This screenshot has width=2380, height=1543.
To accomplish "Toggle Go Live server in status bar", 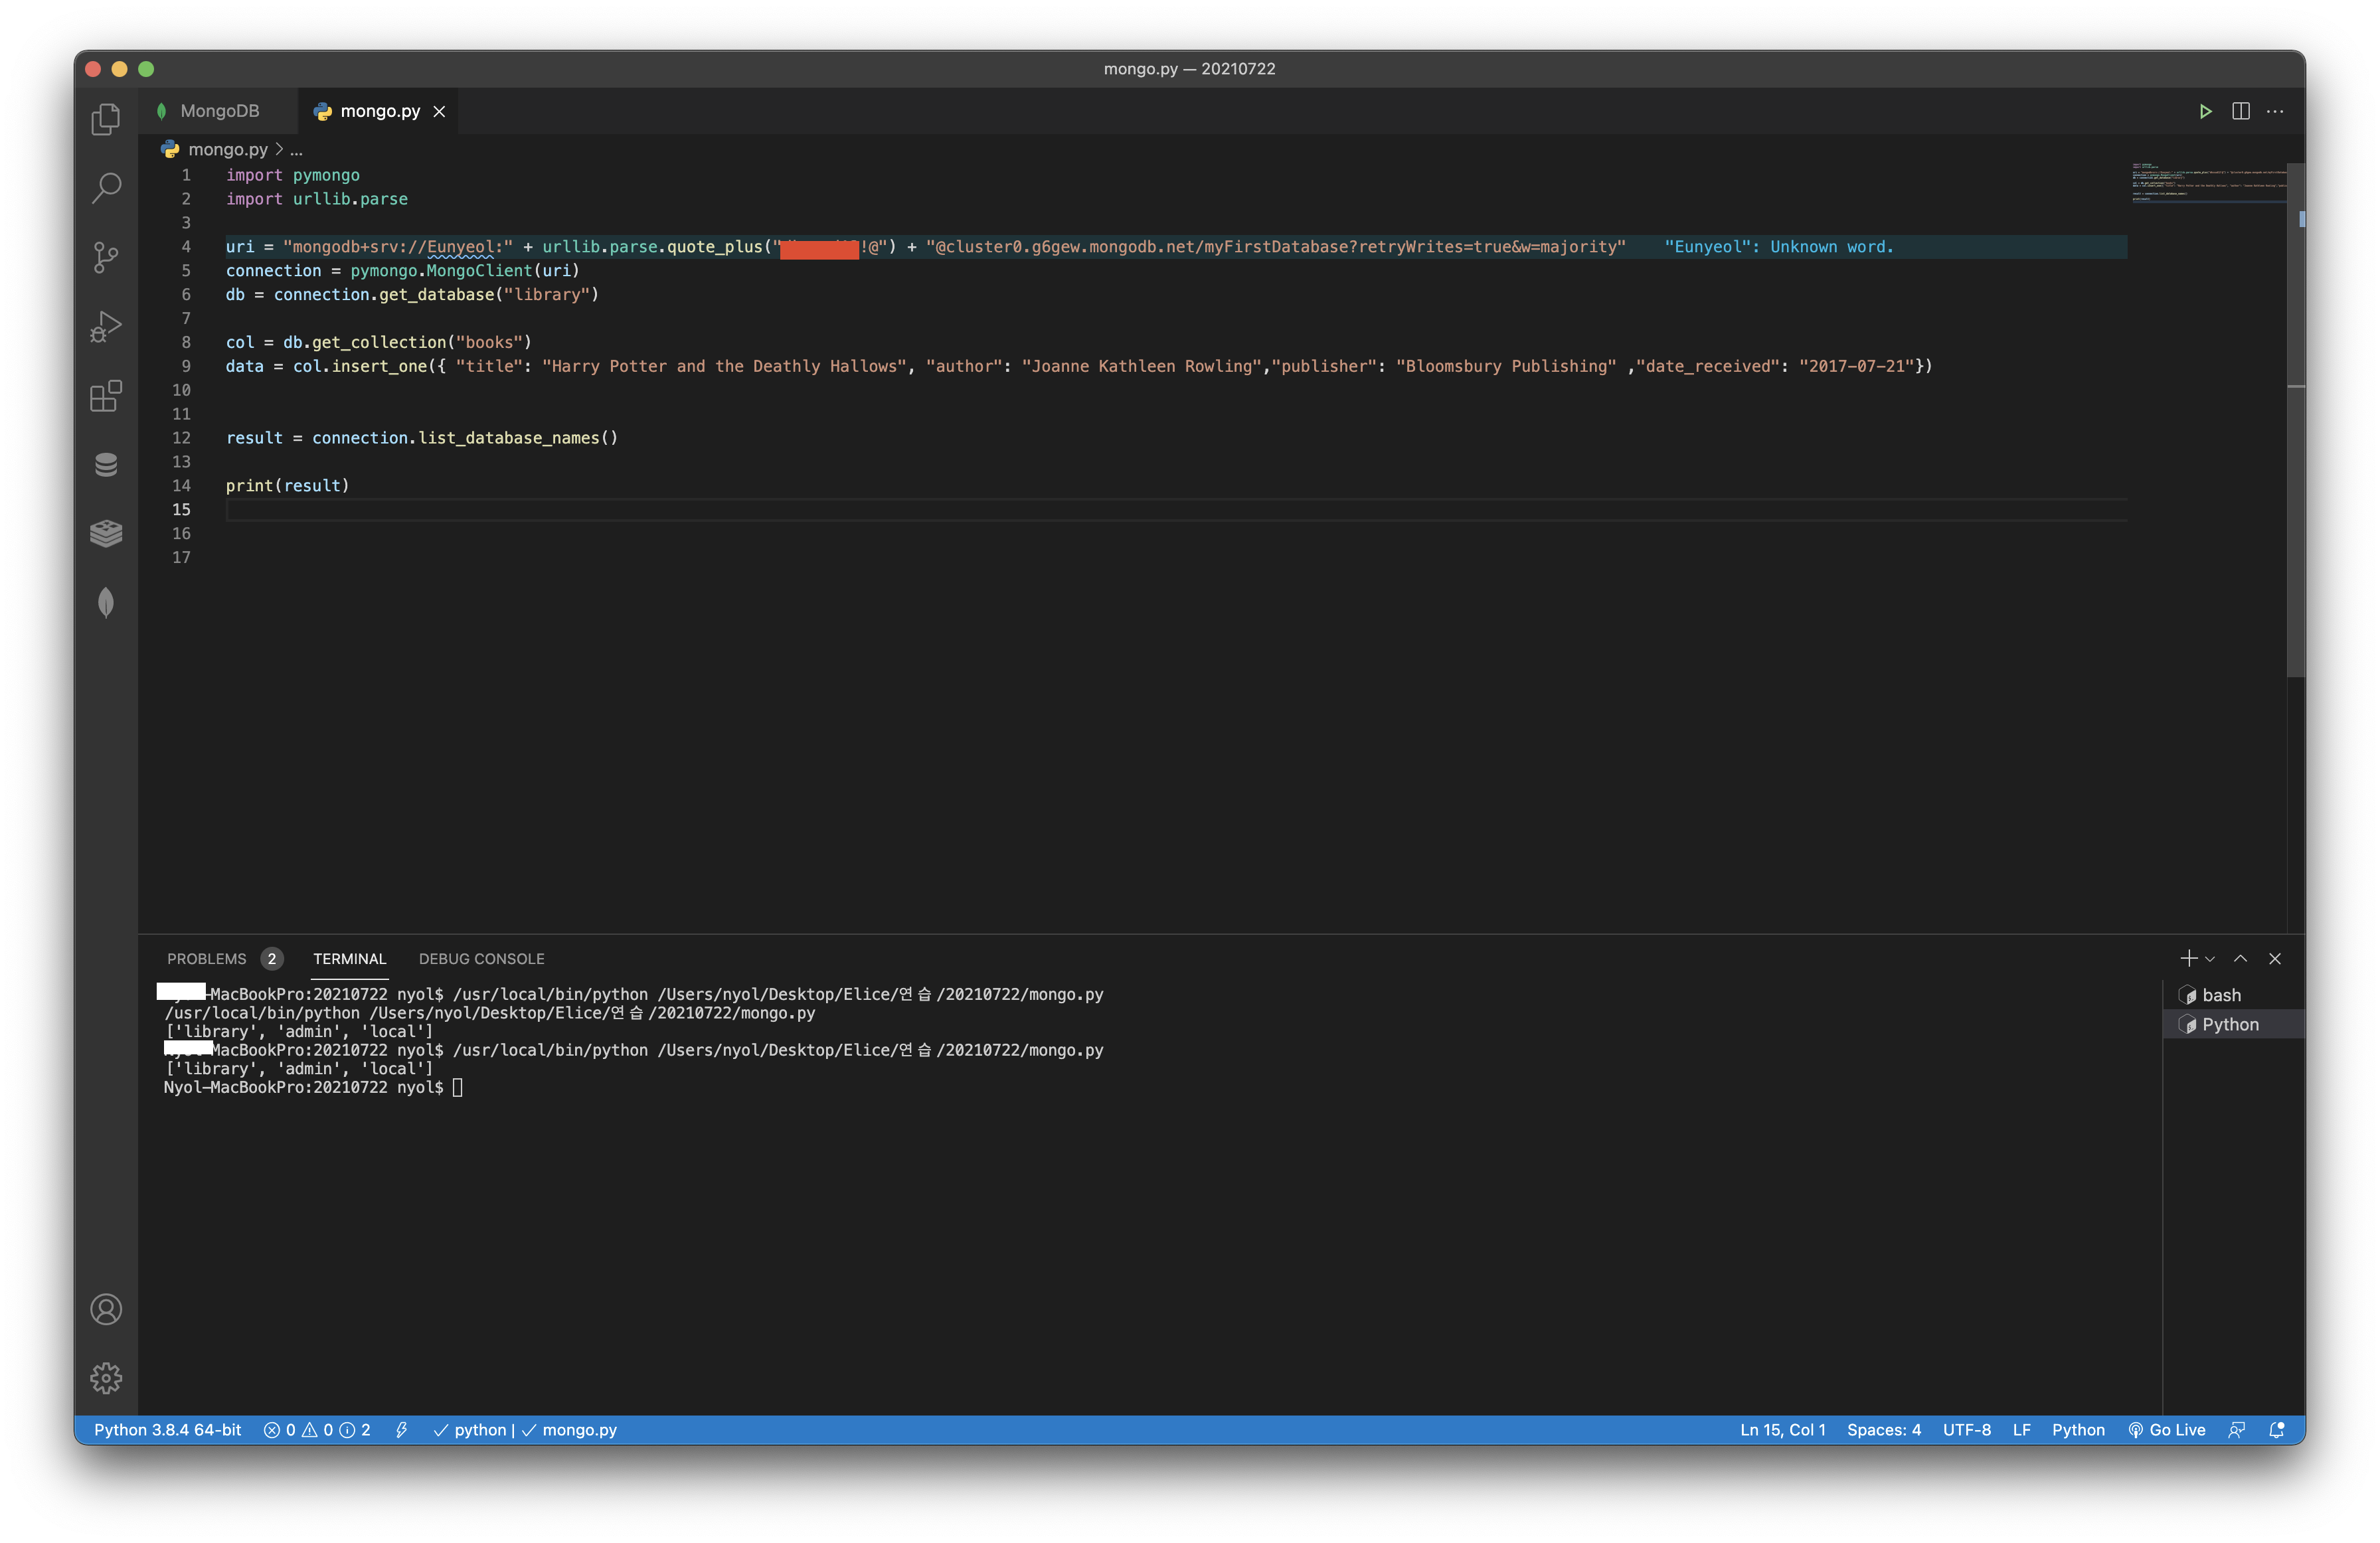I will (x=2167, y=1430).
